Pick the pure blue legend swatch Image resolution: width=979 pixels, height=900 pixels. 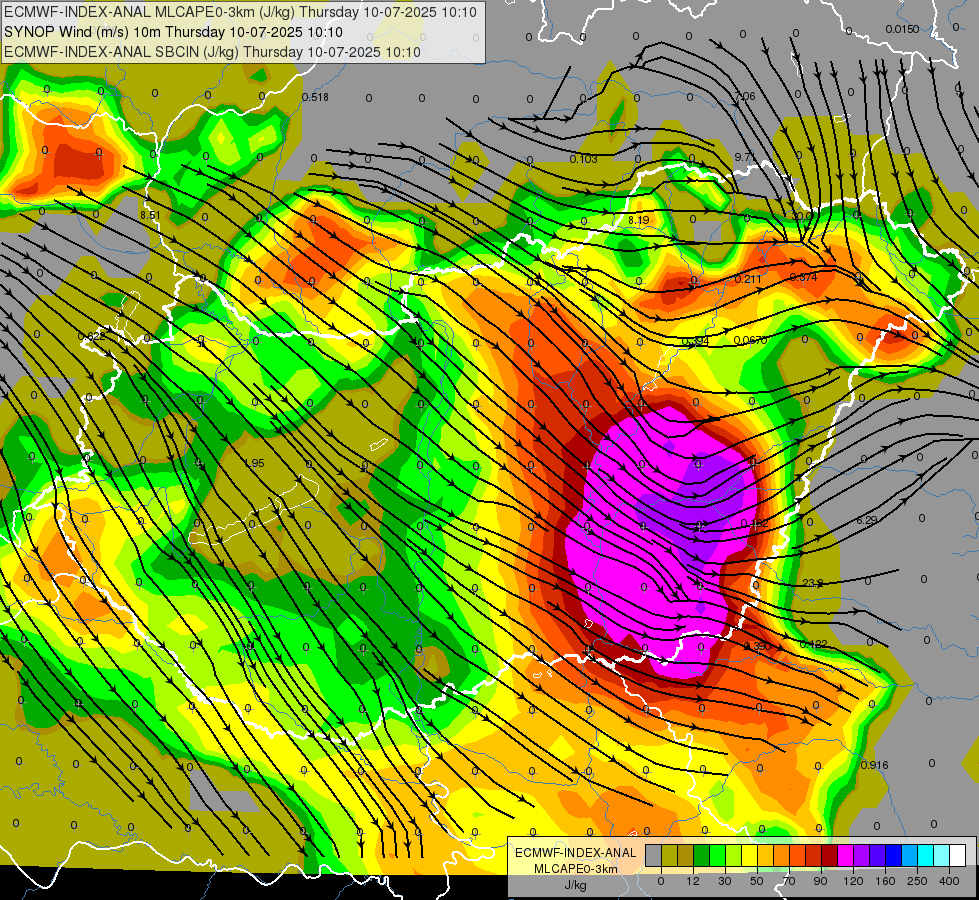click(894, 855)
